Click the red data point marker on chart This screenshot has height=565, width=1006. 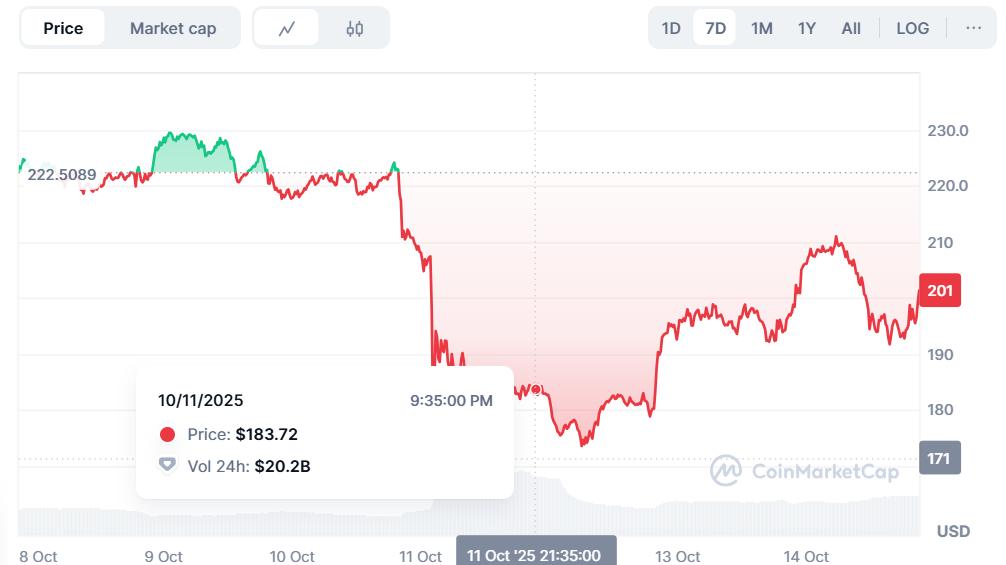coord(536,390)
